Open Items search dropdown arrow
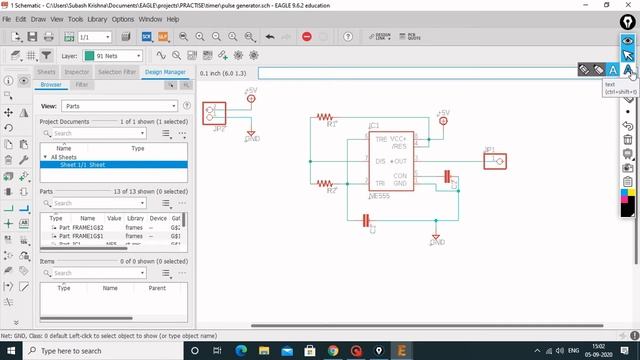The width and height of the screenshot is (640, 360). [142, 273]
